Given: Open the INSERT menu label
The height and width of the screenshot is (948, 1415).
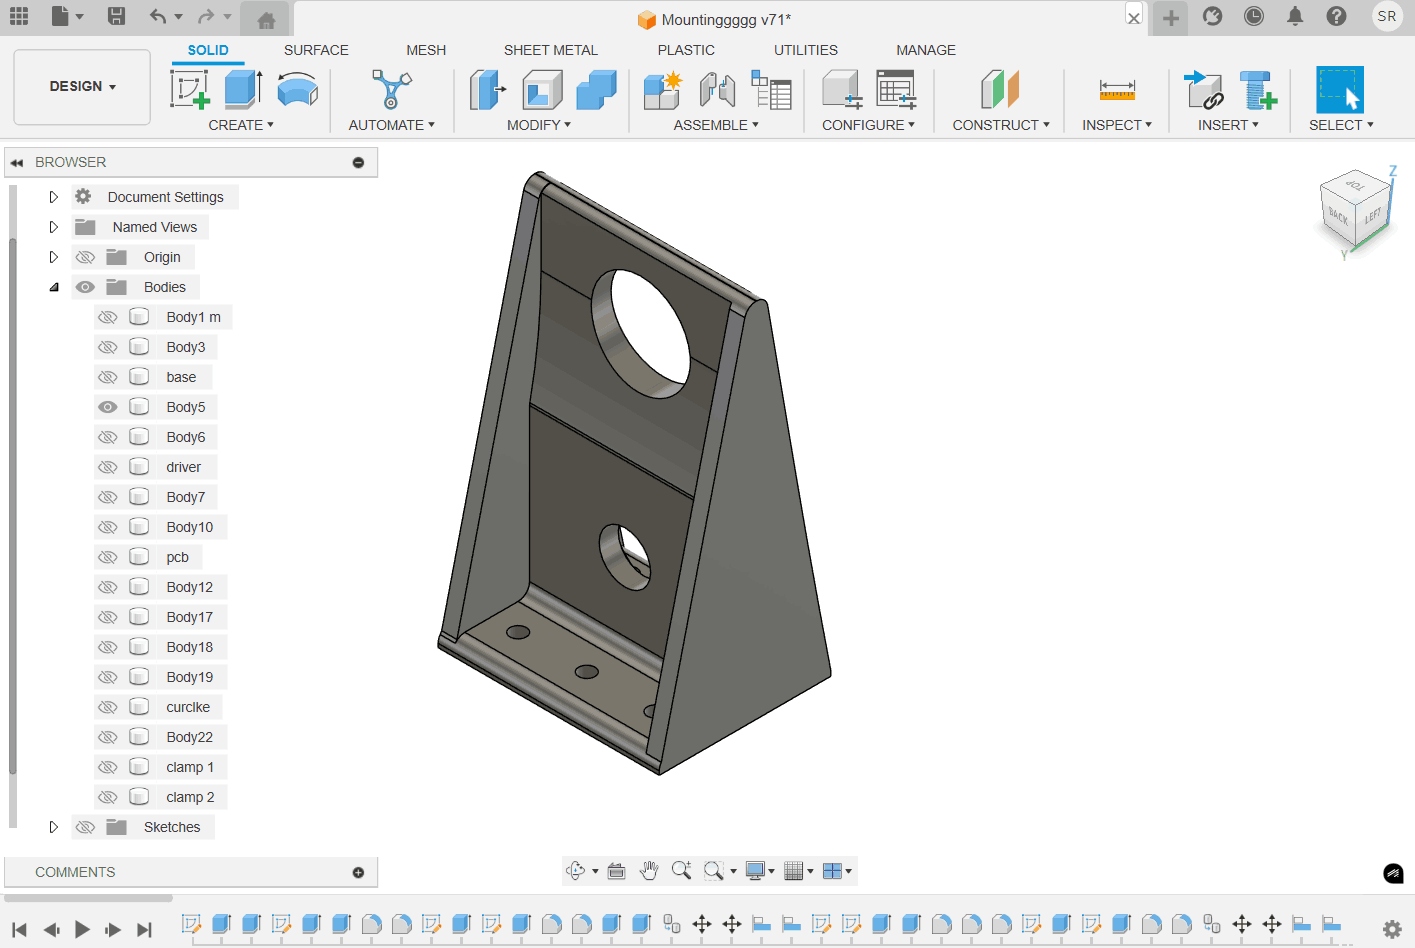Looking at the screenshot, I should [x=1228, y=125].
